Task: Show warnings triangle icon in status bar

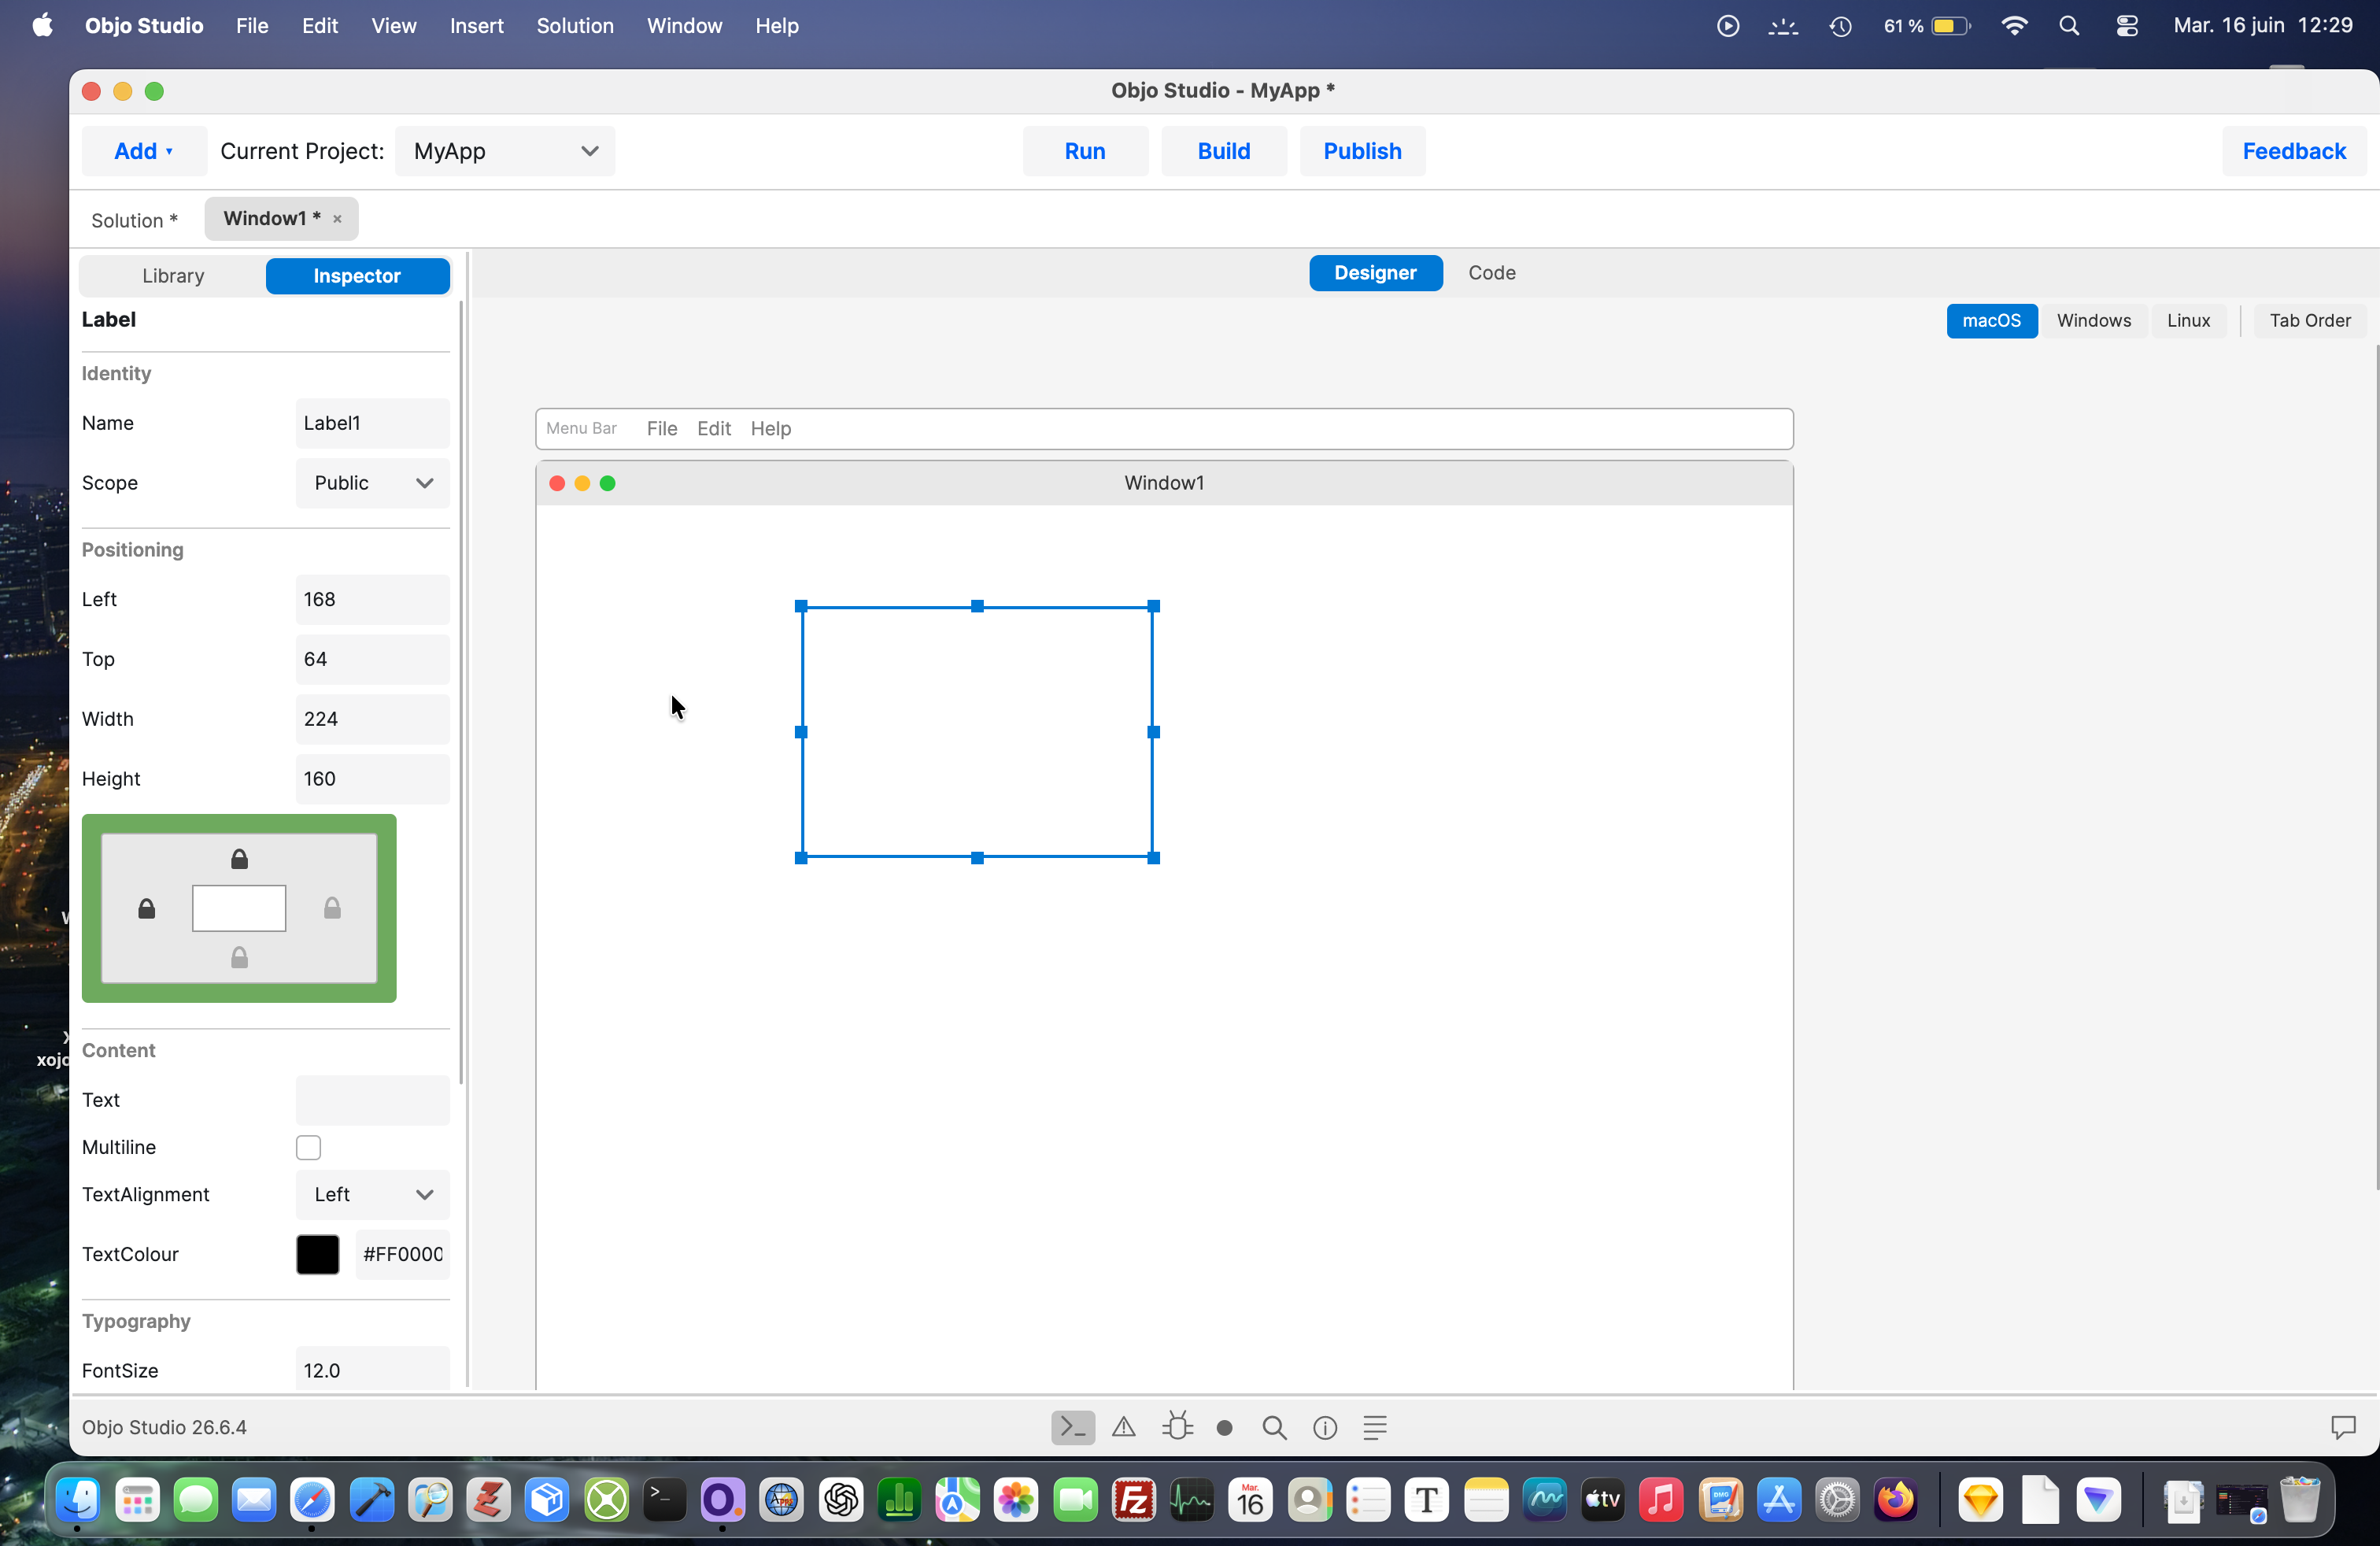Action: click(x=1124, y=1428)
